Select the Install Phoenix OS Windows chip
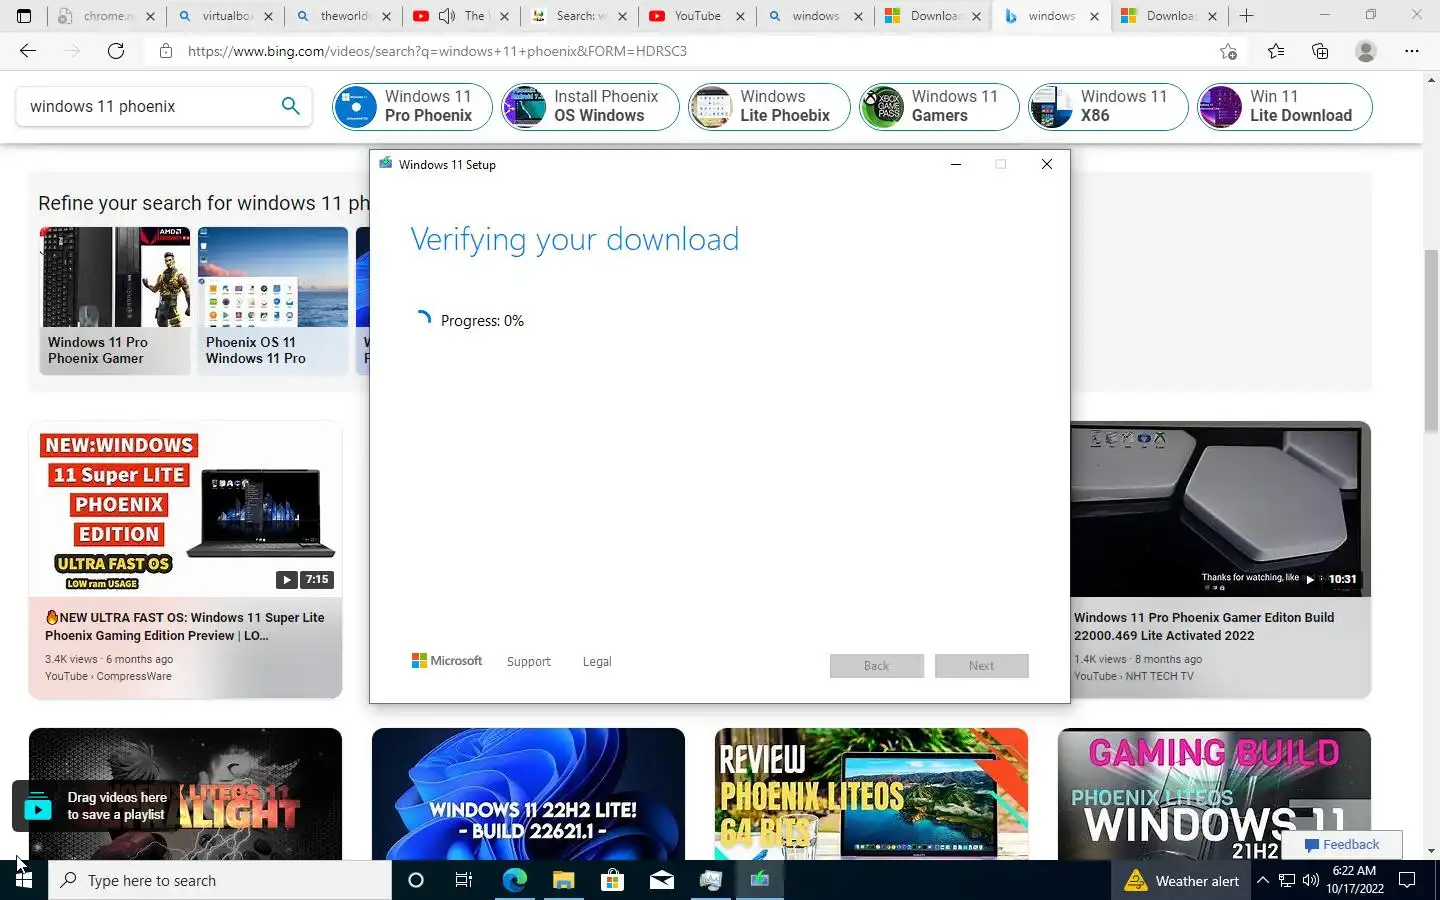This screenshot has width=1440, height=900. [590, 106]
